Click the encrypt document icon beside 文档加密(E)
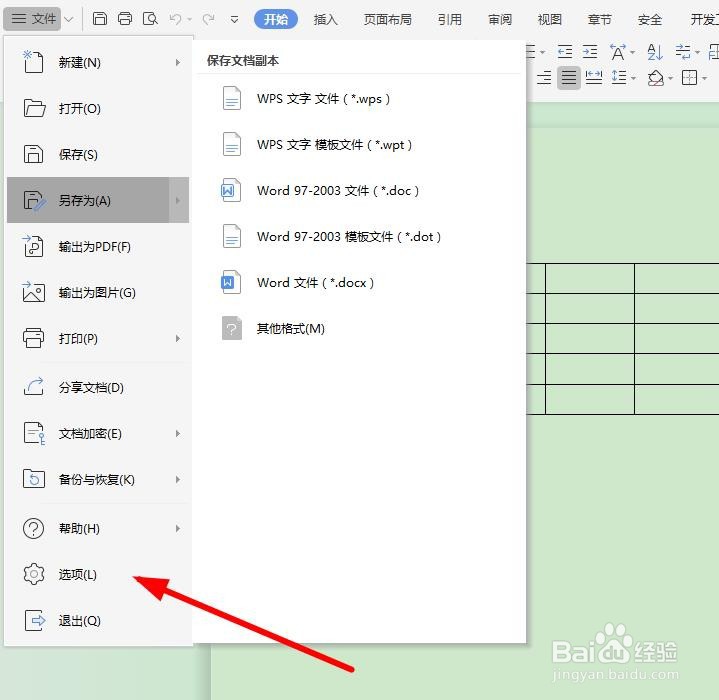 [34, 433]
